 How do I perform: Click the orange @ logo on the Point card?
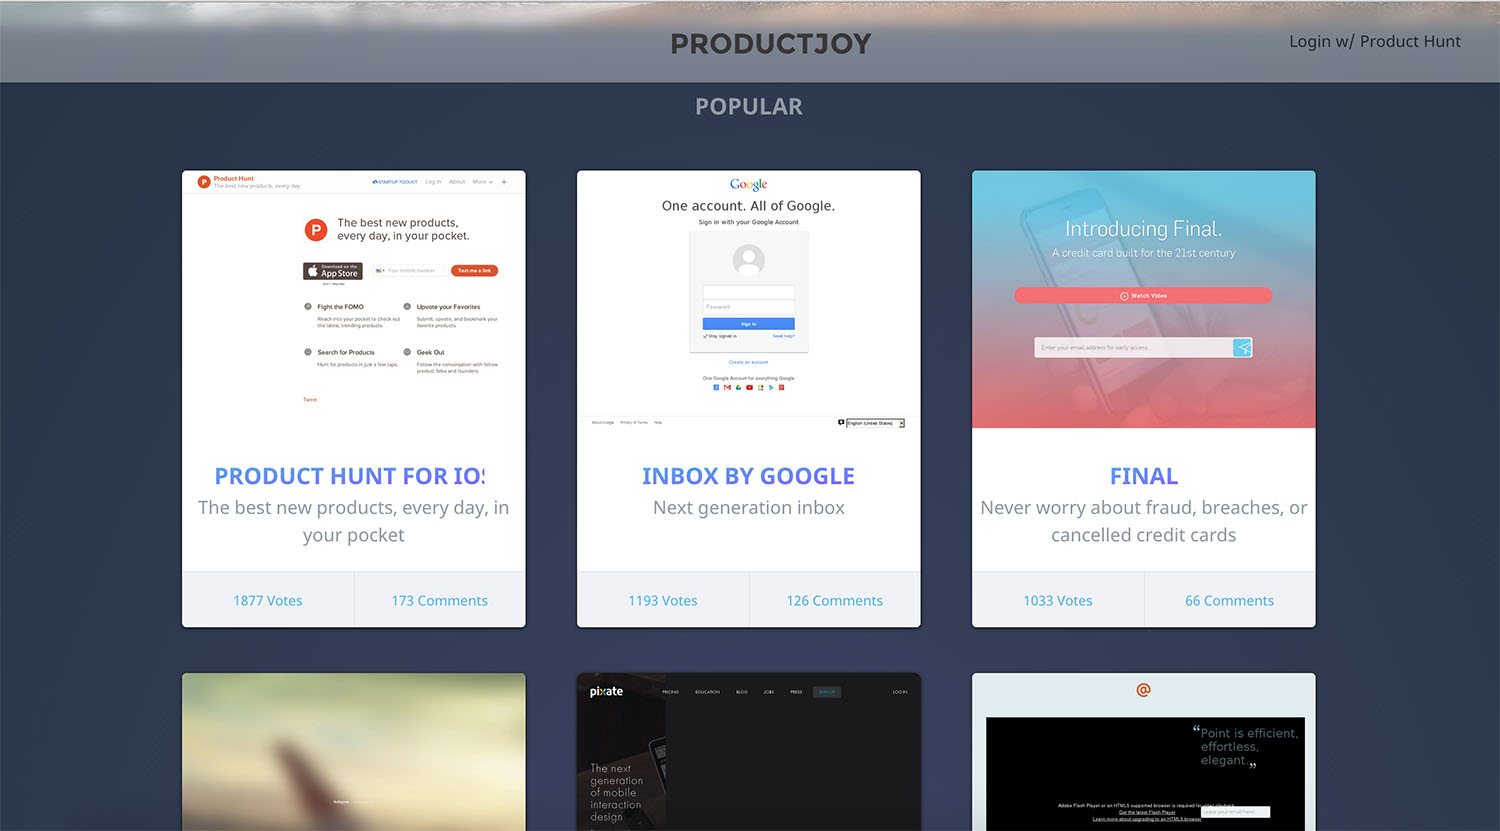point(1143,690)
